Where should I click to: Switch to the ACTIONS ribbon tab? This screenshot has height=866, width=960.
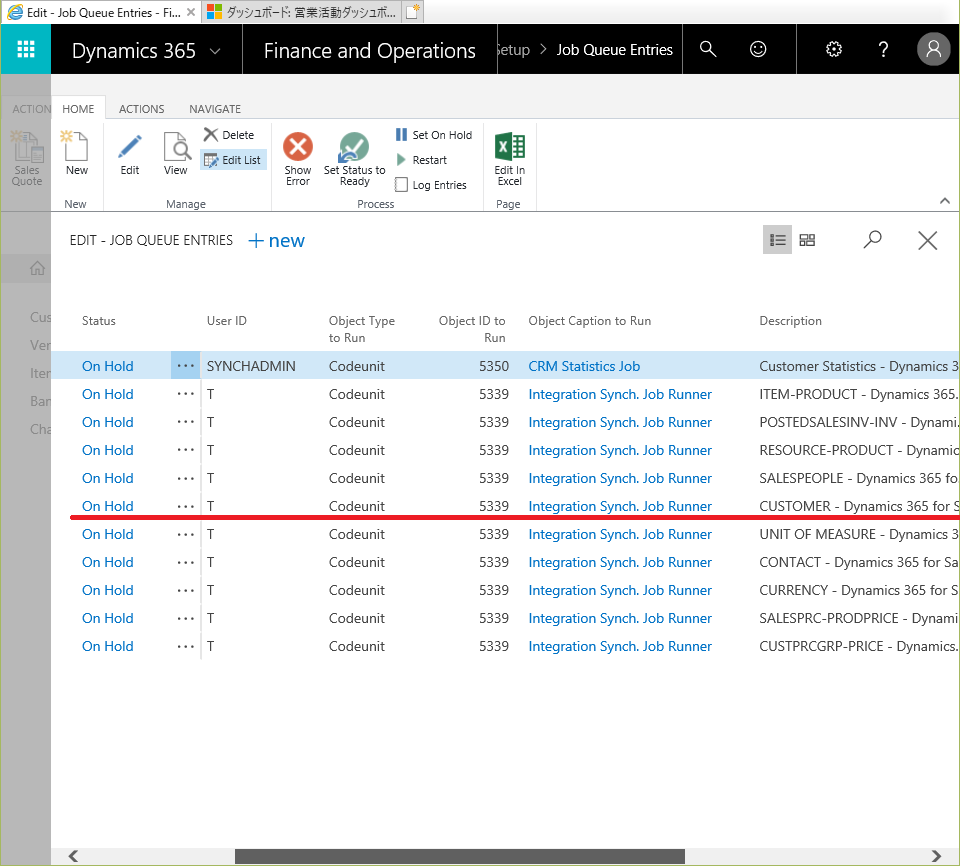point(141,108)
